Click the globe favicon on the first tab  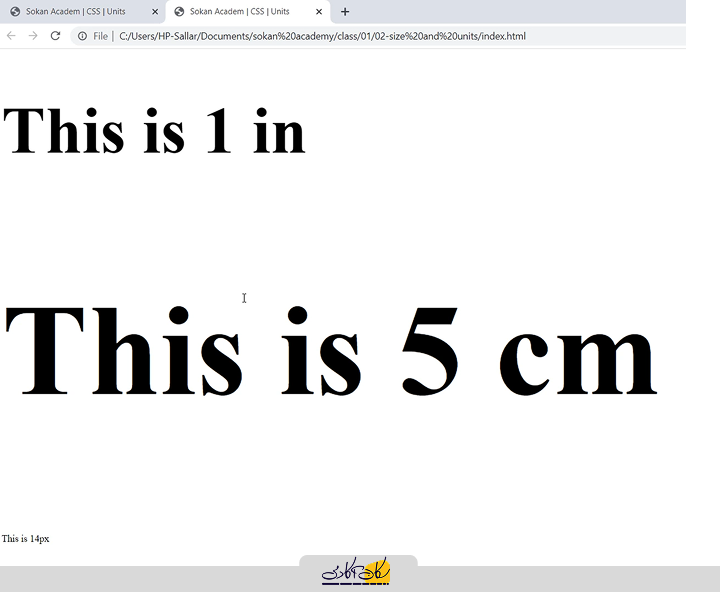pos(15,12)
